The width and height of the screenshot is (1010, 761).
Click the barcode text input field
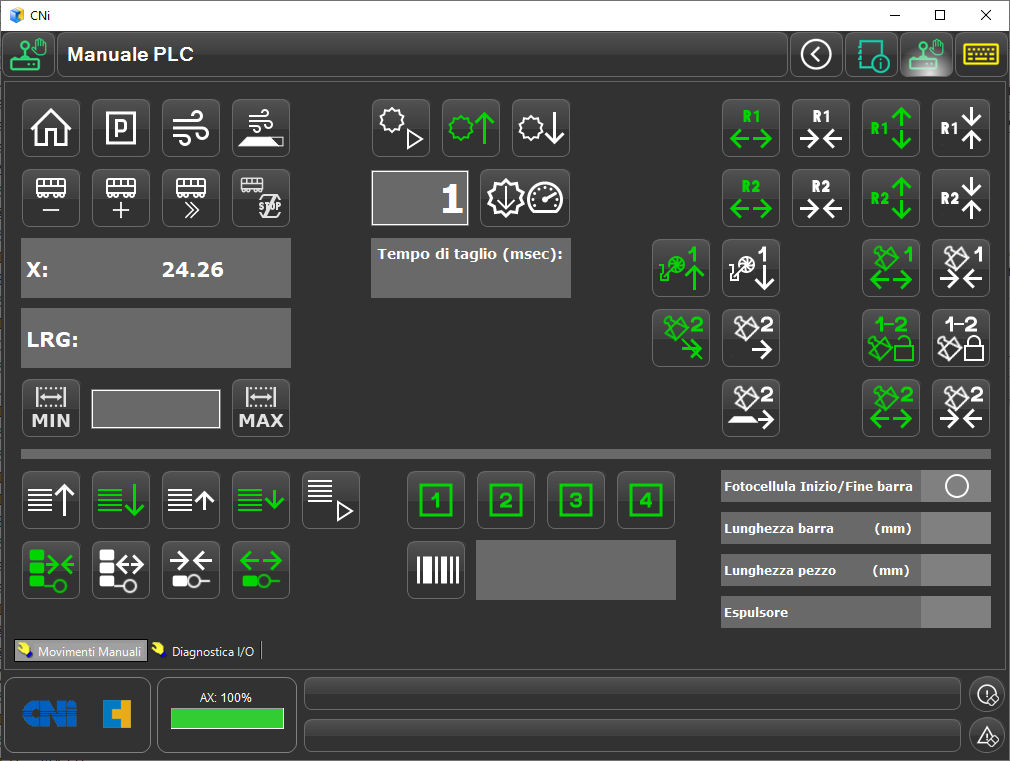[x=576, y=570]
